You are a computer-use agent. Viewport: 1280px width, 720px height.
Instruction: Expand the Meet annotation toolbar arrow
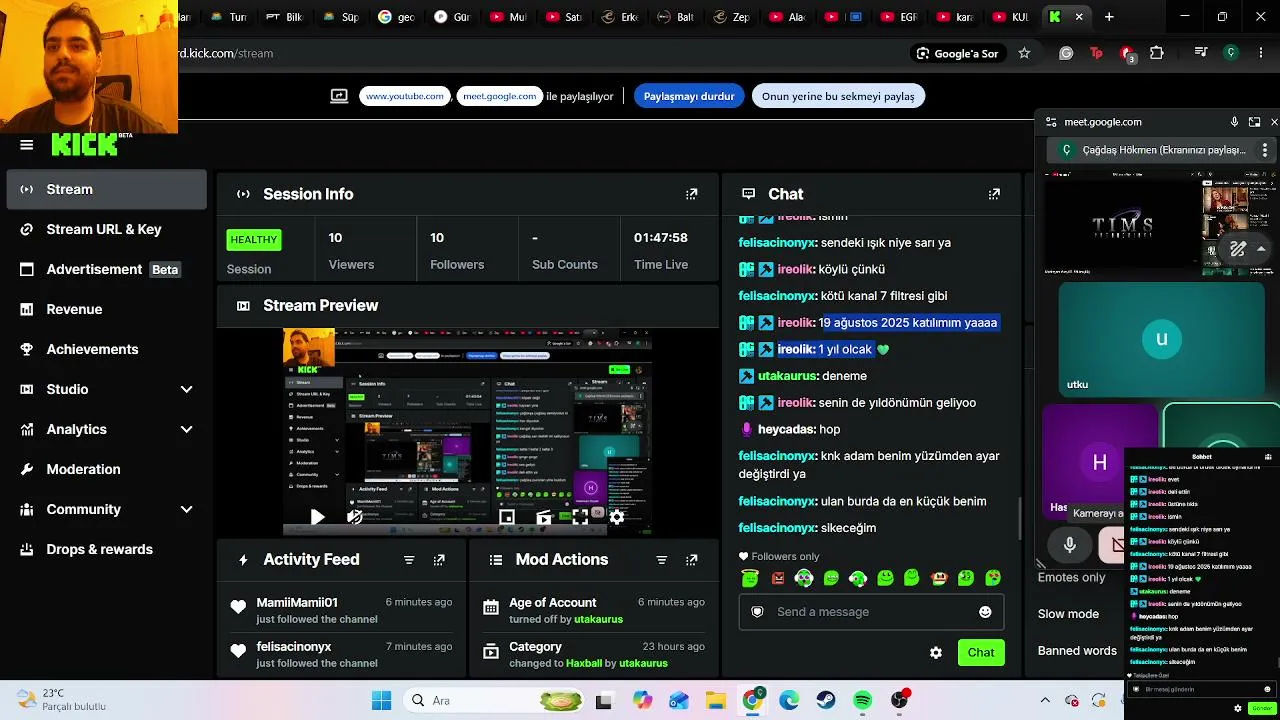click(x=1262, y=249)
